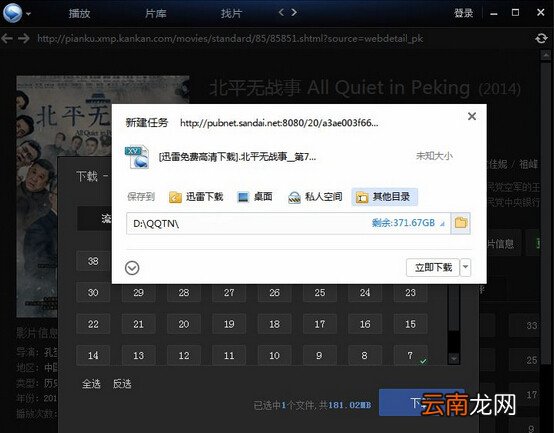Screen dimensions: 554x433
Task: Toggle episode 38 selection
Action: (x=93, y=261)
